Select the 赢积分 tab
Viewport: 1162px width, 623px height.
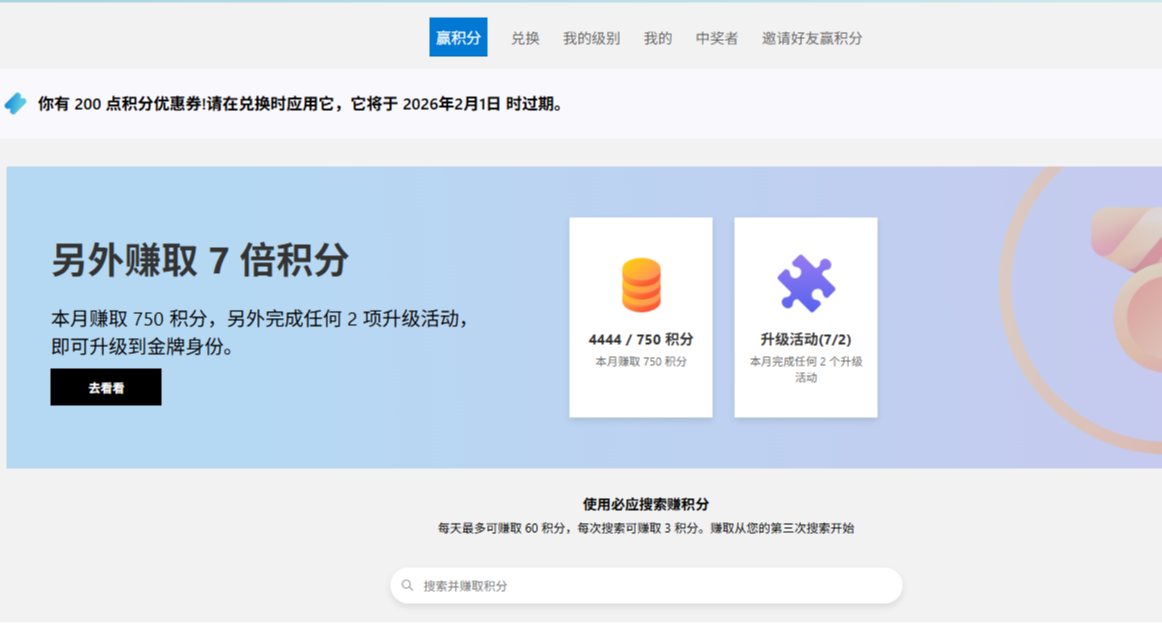coord(458,37)
